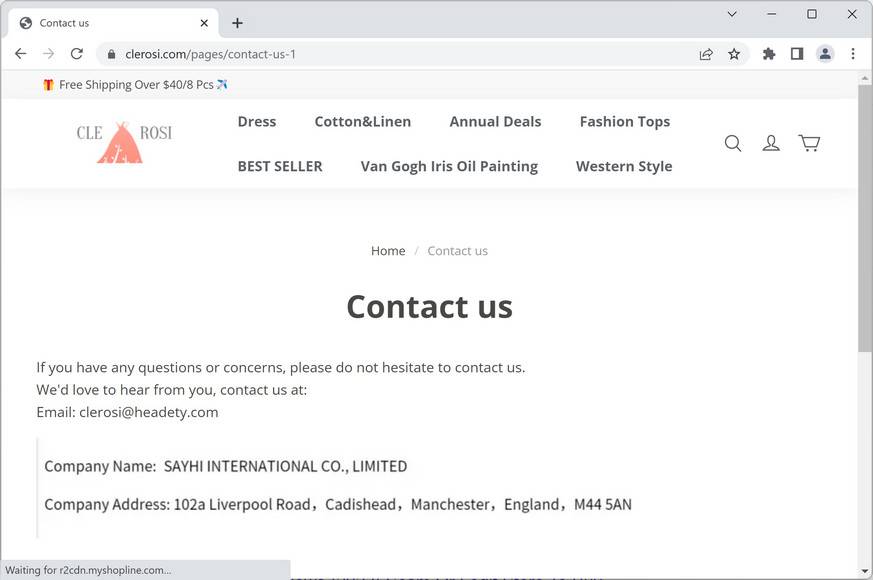Share this page icon in address bar
The width and height of the screenshot is (873, 580).
click(x=706, y=54)
